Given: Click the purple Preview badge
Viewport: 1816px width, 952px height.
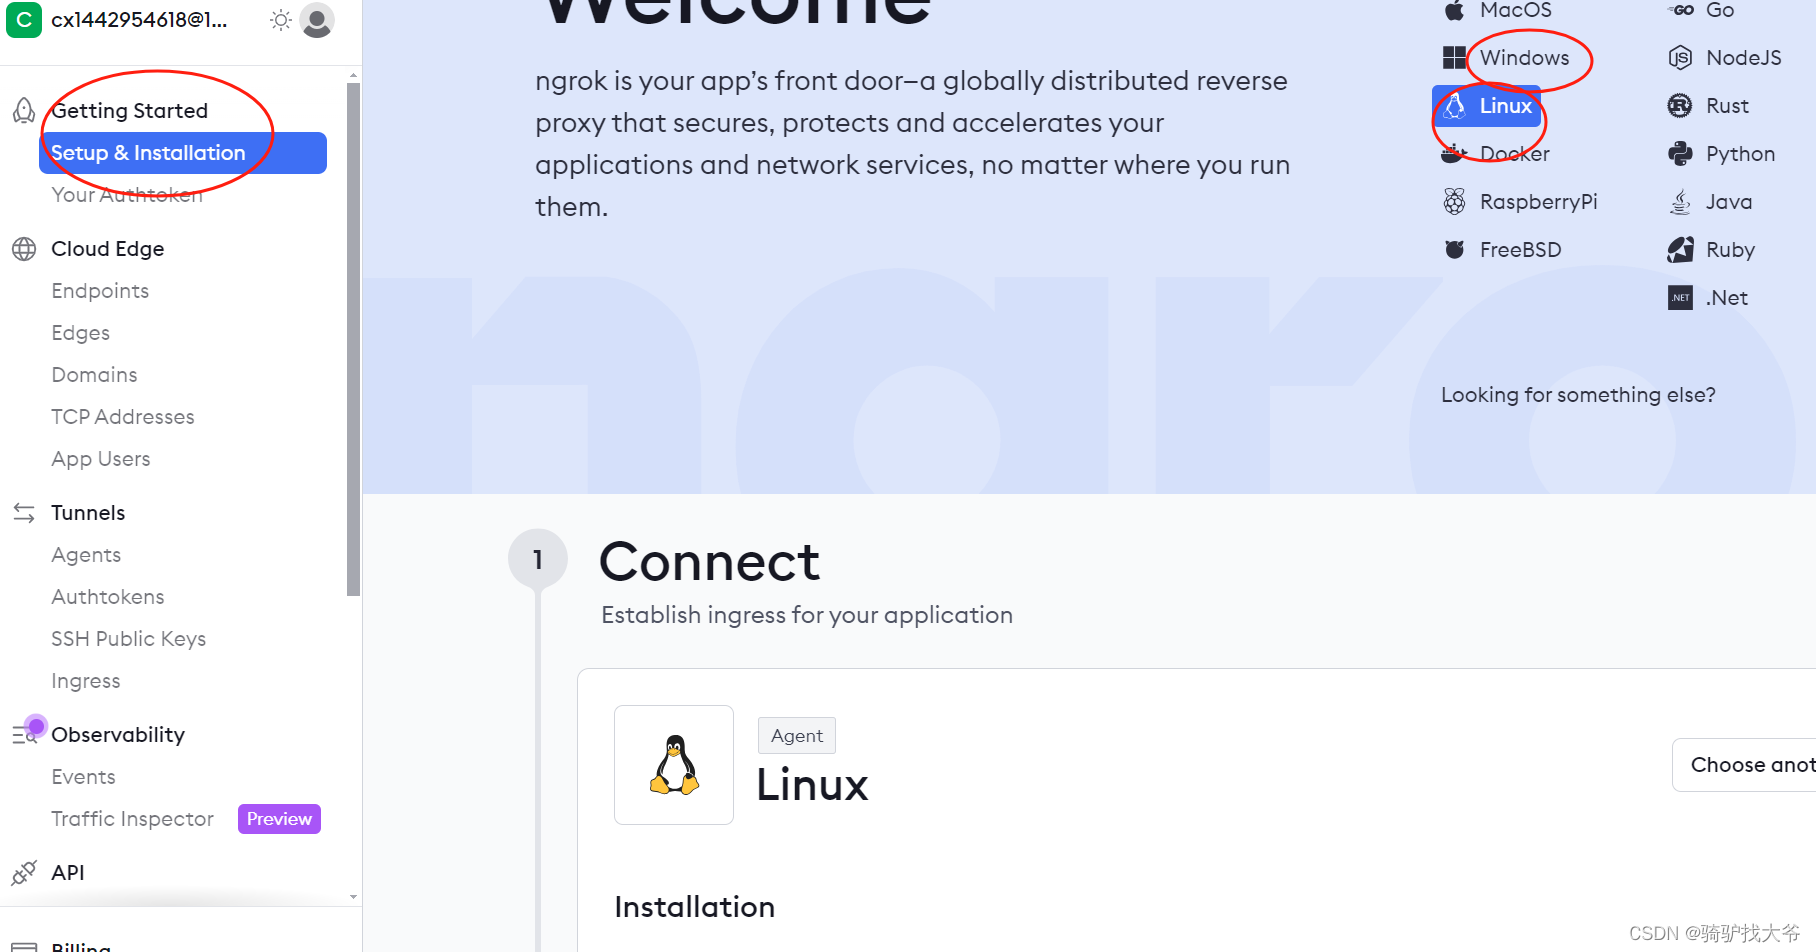Looking at the screenshot, I should point(279,819).
